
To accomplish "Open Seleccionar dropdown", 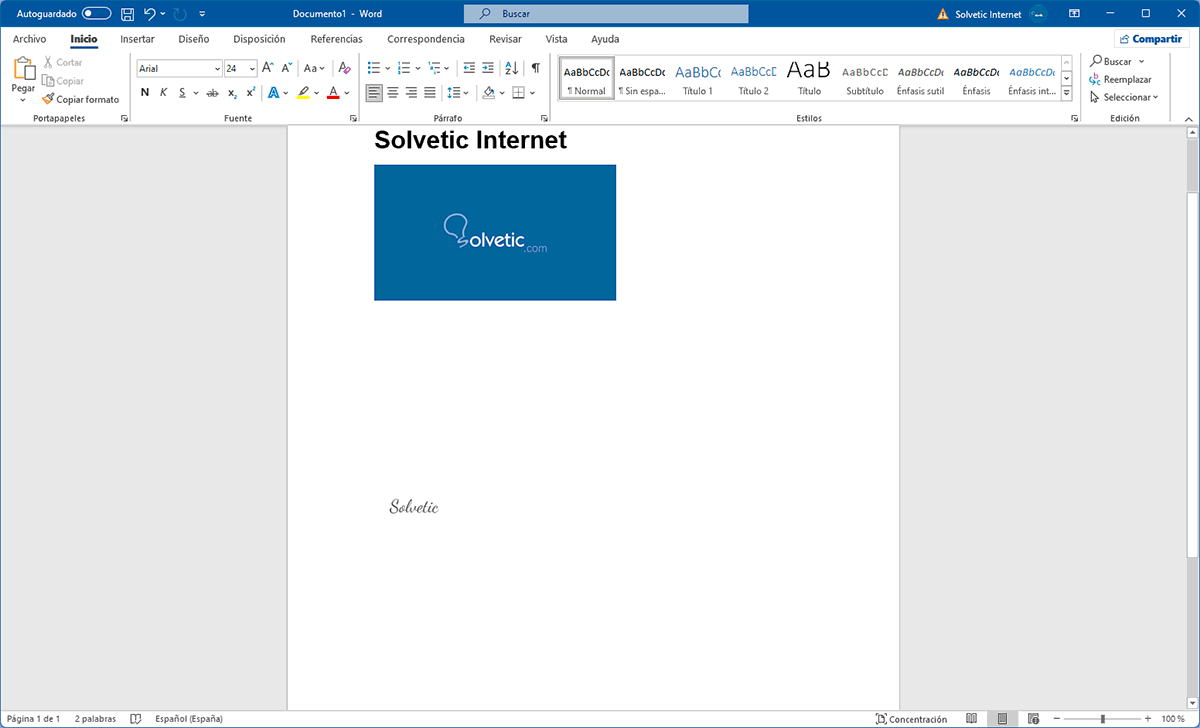I will pos(1124,97).
